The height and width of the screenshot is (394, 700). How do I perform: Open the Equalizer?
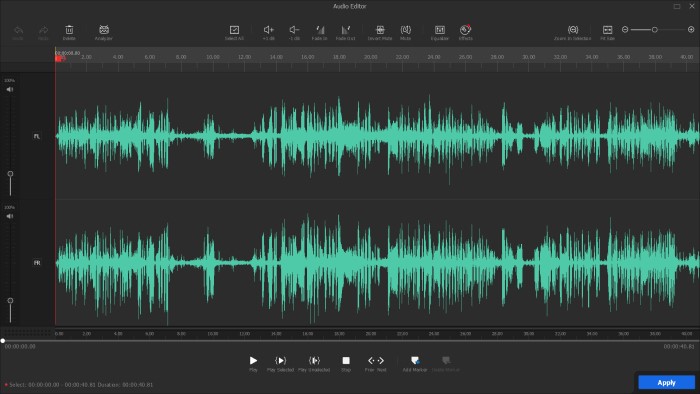[x=440, y=30]
